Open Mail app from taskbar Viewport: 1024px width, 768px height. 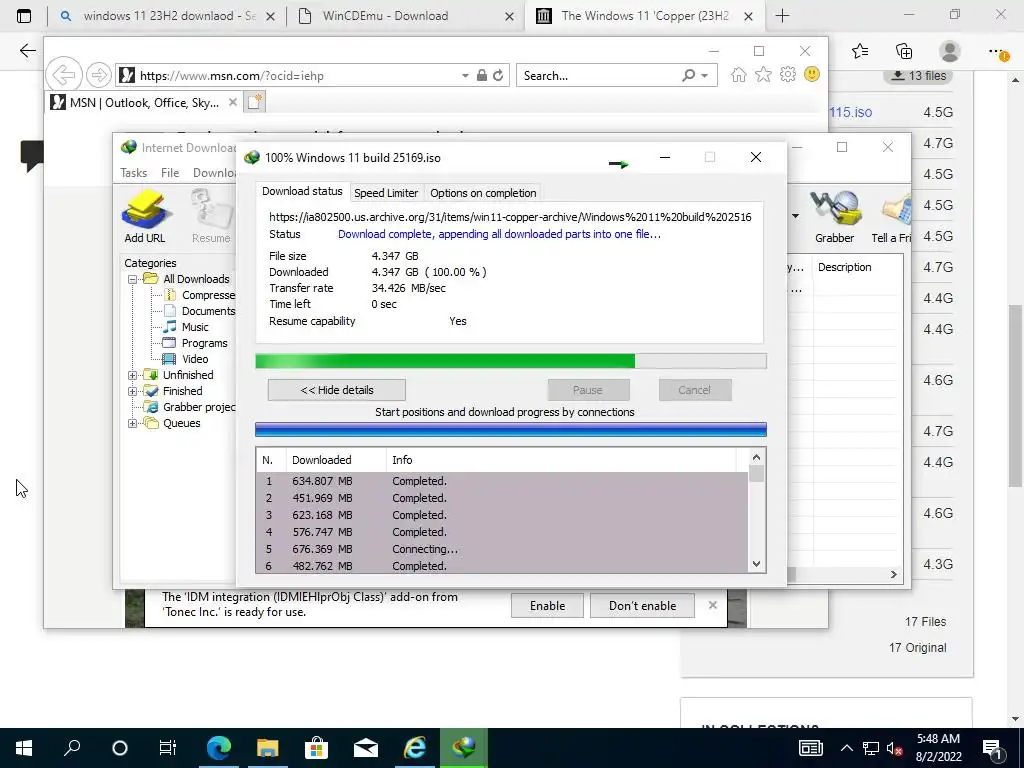366,748
